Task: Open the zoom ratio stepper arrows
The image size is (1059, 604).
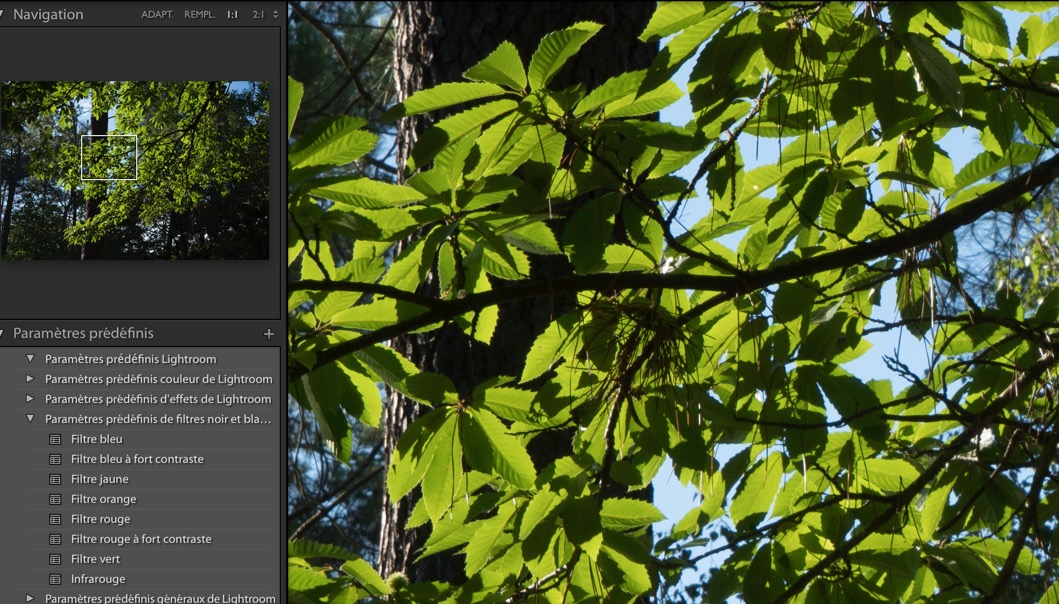Action: tap(275, 14)
